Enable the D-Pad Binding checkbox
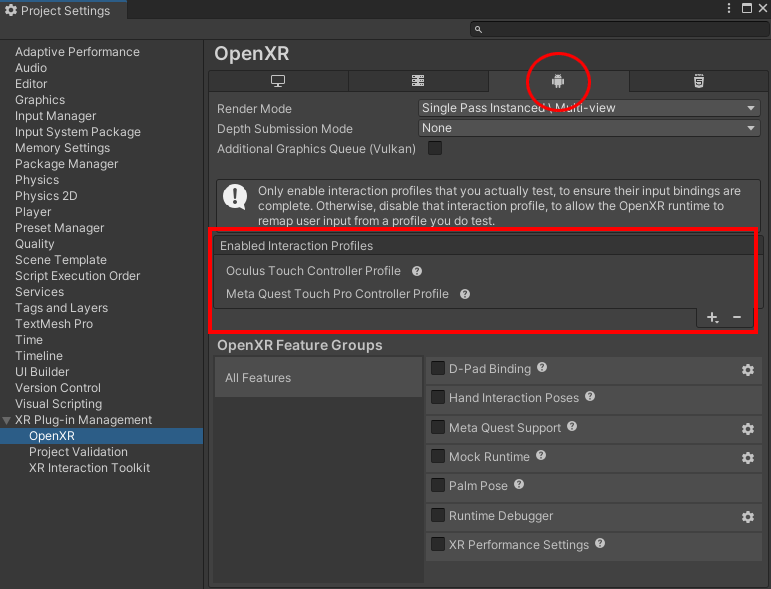The image size is (771, 589). [438, 368]
